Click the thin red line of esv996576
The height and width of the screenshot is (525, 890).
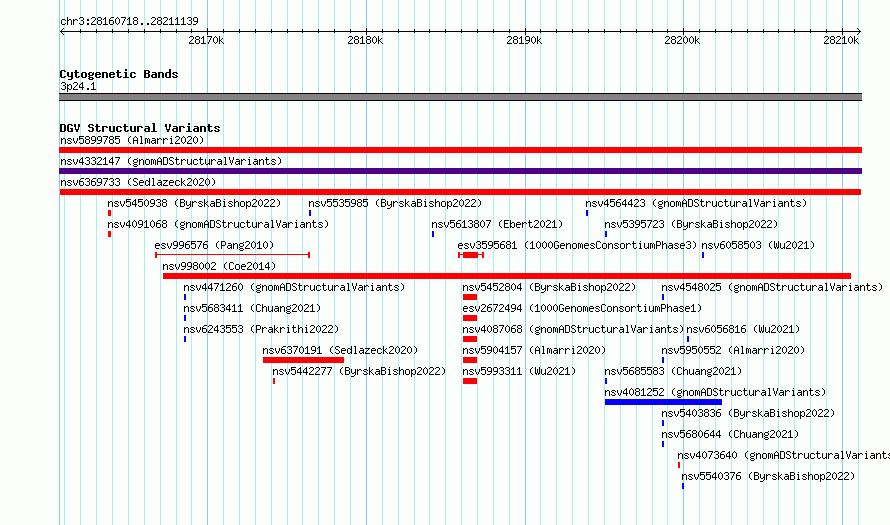(232, 255)
